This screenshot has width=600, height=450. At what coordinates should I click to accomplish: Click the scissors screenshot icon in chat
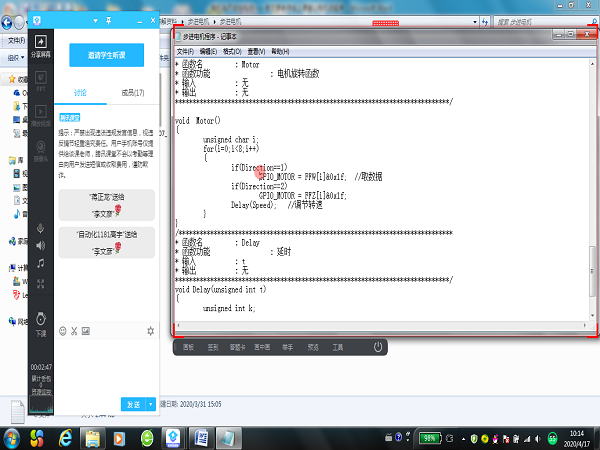pos(75,331)
